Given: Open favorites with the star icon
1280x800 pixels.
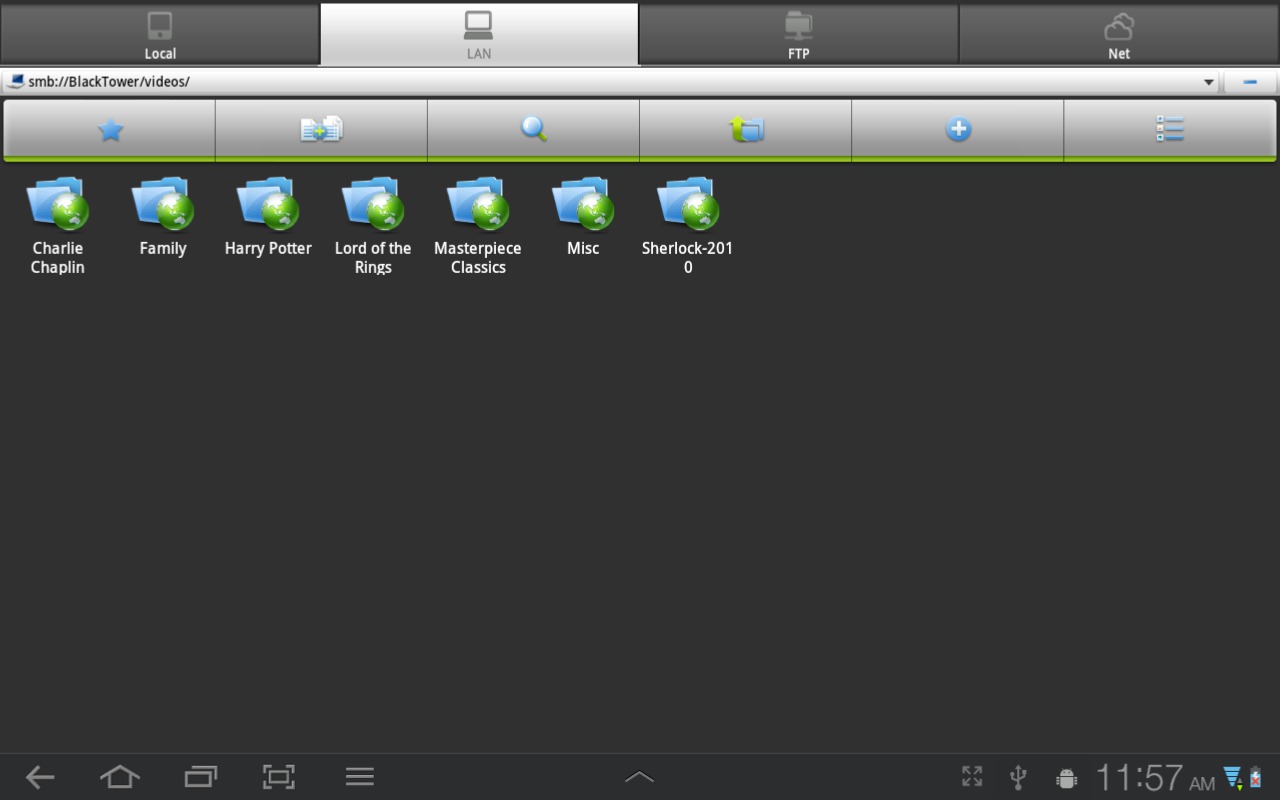Looking at the screenshot, I should pyautogui.click(x=110, y=129).
